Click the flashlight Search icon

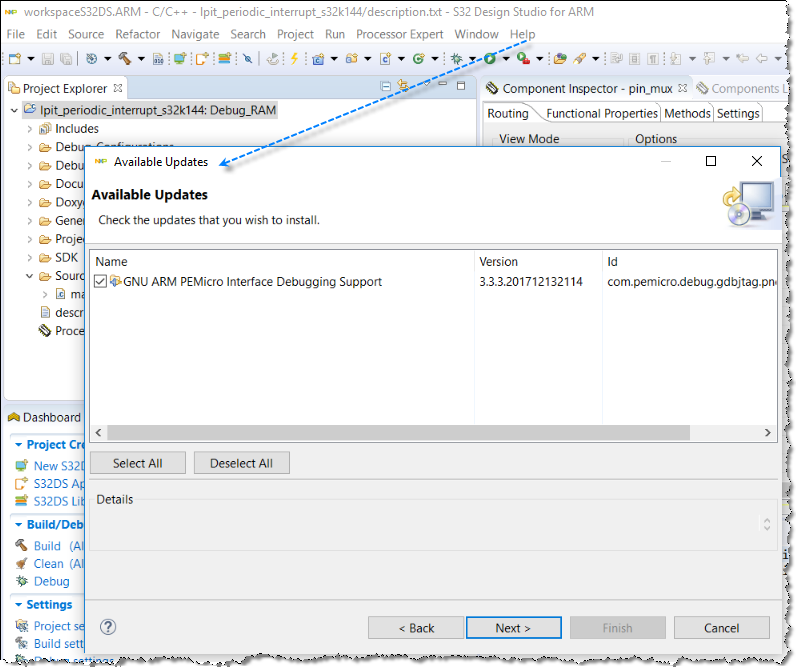pyautogui.click(x=579, y=59)
